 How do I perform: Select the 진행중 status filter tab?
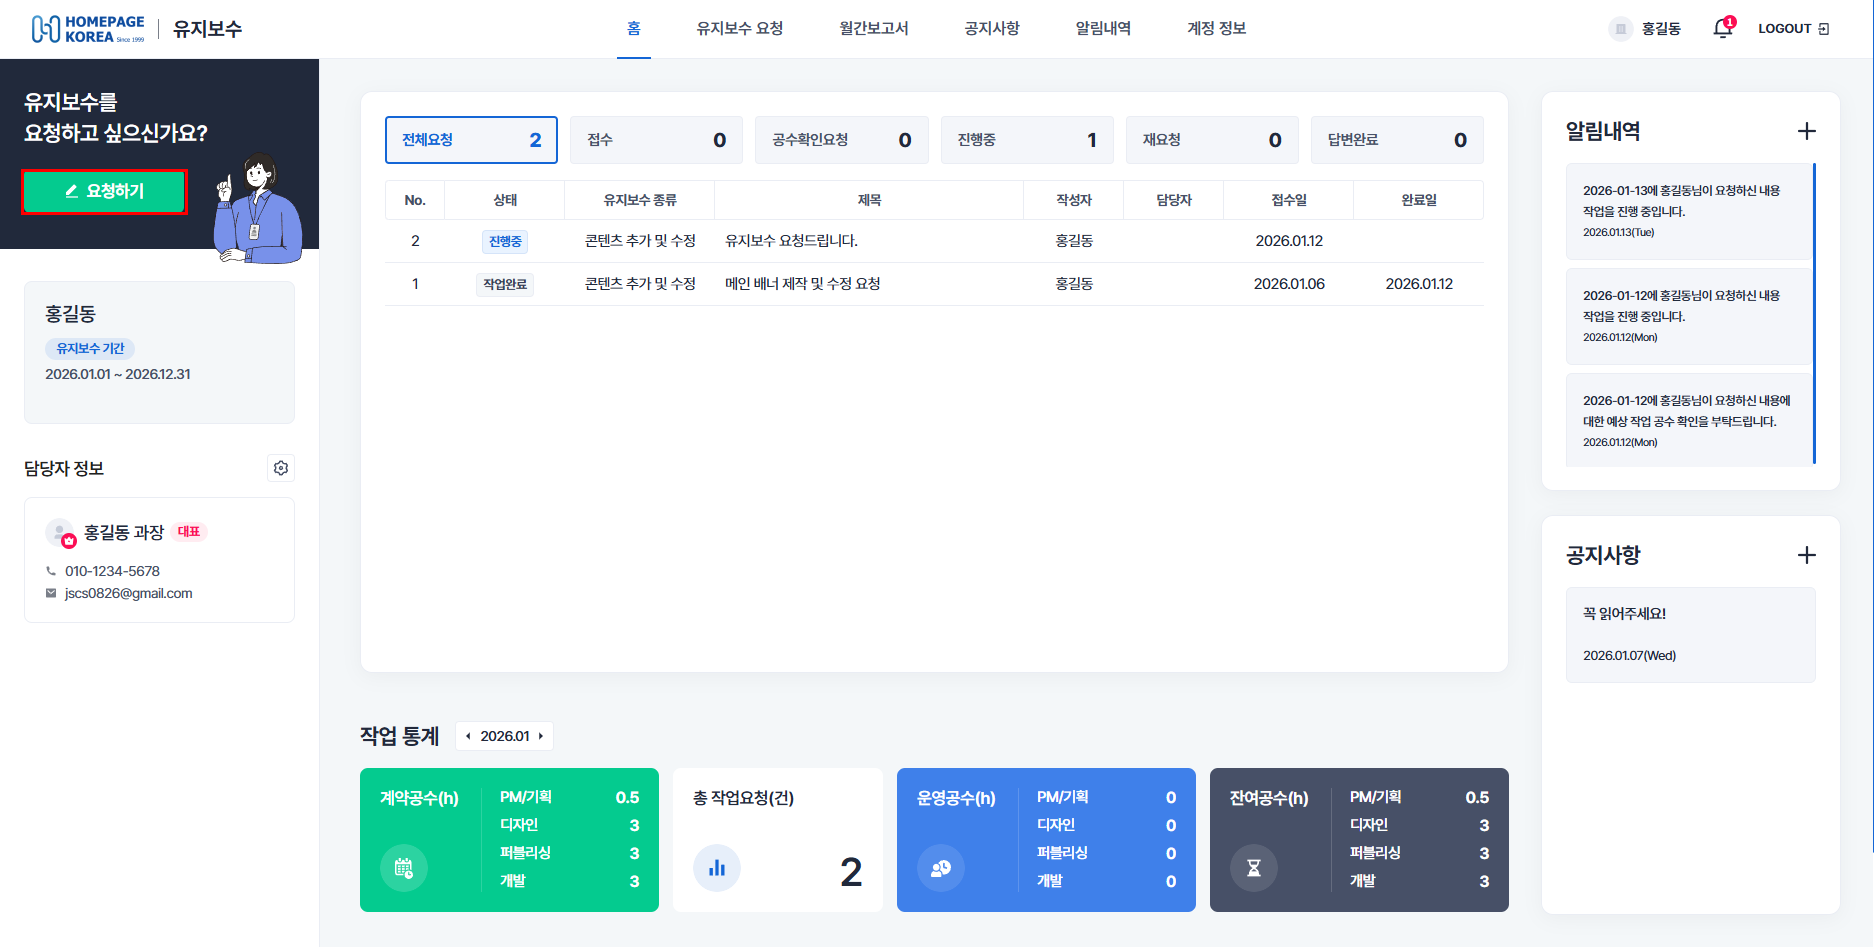coord(1026,140)
